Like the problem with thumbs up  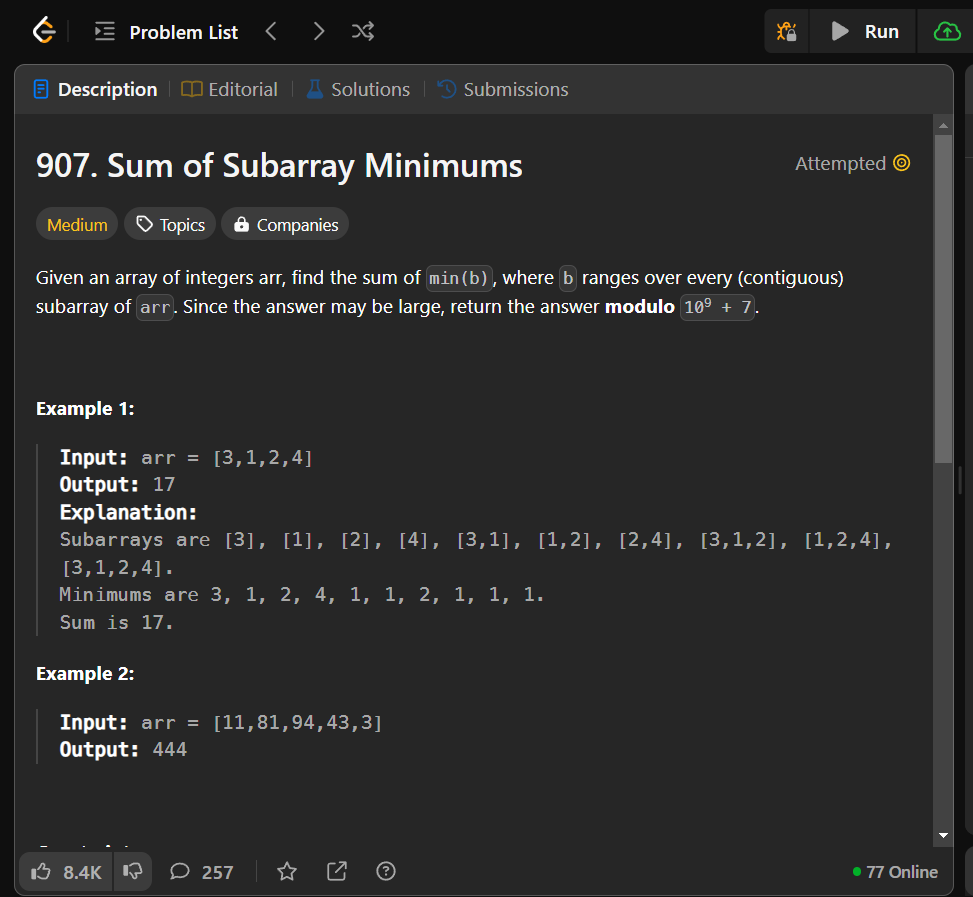66,872
